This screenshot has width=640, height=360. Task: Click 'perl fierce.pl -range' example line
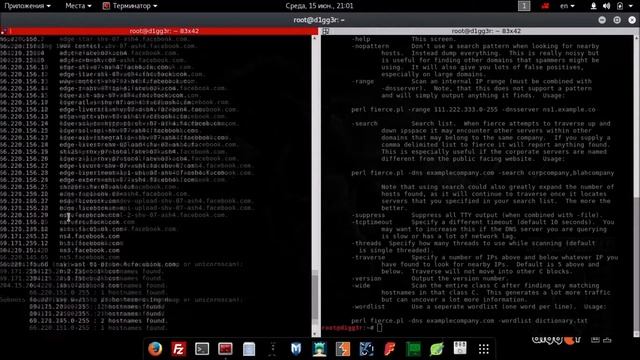[473, 109]
